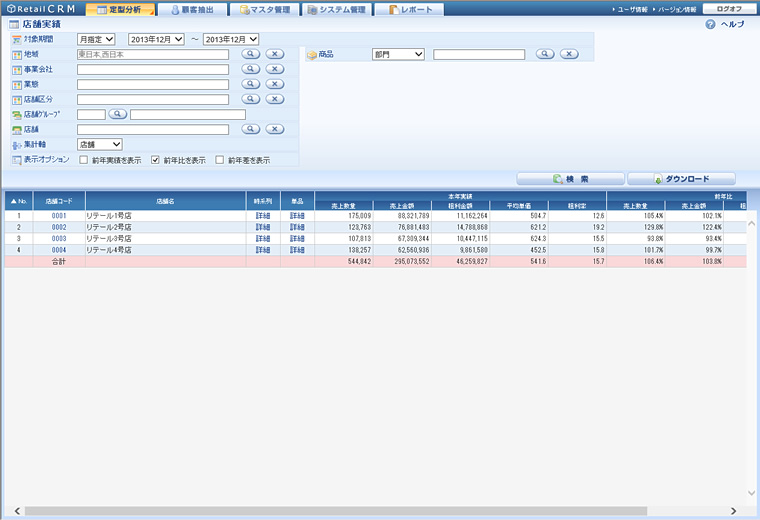Open 時系列 詳細 for リテール1号店
This screenshot has height=520, width=760.
(x=263, y=216)
